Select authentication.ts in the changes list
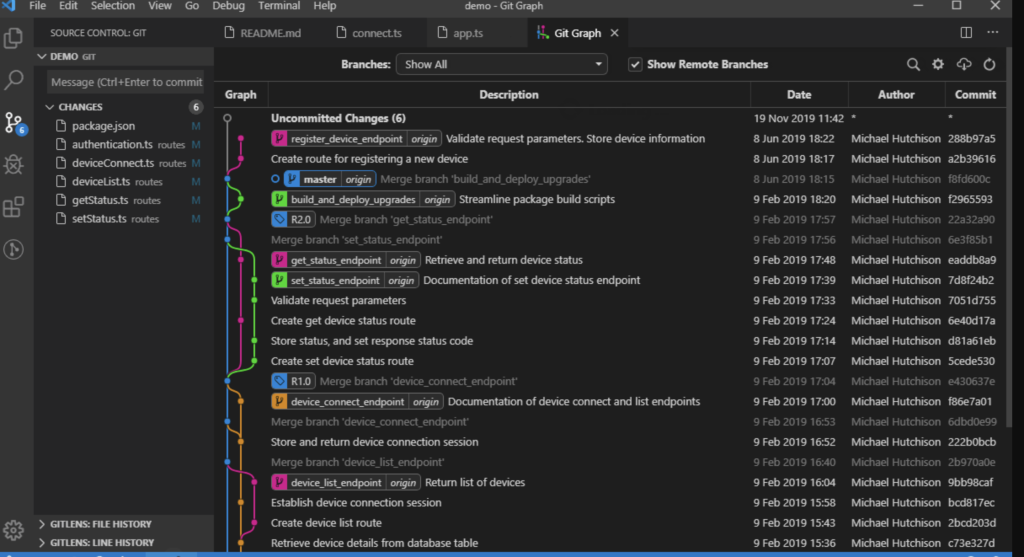Screen dimensions: 1024x557 coord(124,144)
